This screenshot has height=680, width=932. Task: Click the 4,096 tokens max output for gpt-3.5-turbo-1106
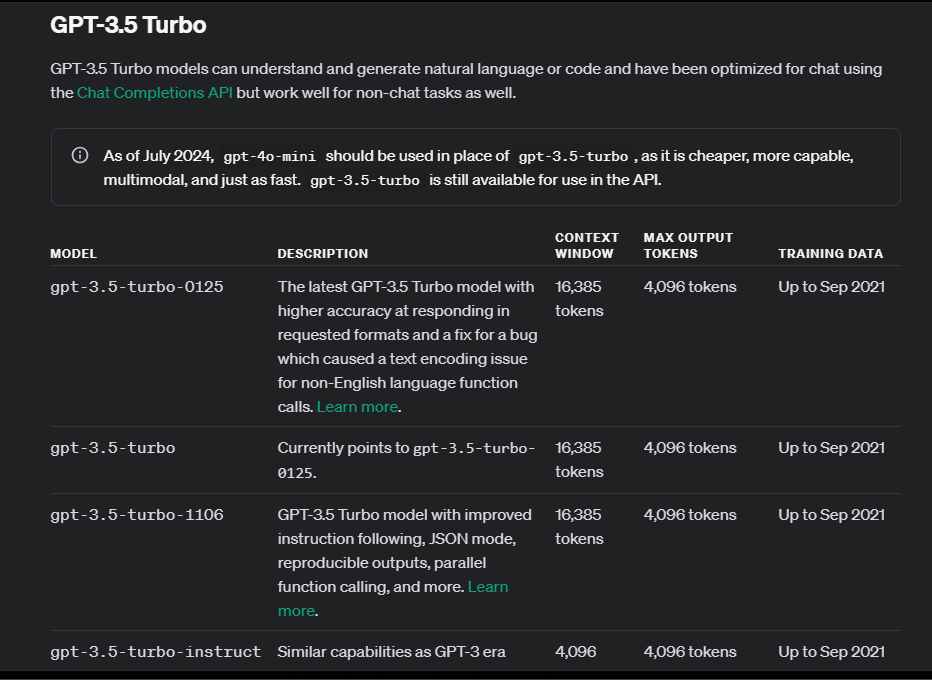tap(690, 515)
